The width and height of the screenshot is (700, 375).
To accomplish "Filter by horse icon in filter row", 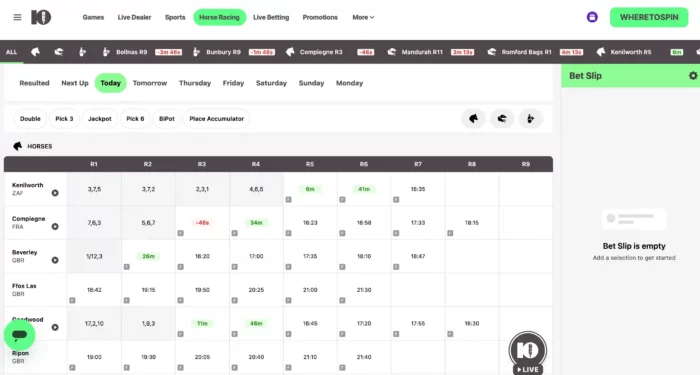I will point(473,119).
